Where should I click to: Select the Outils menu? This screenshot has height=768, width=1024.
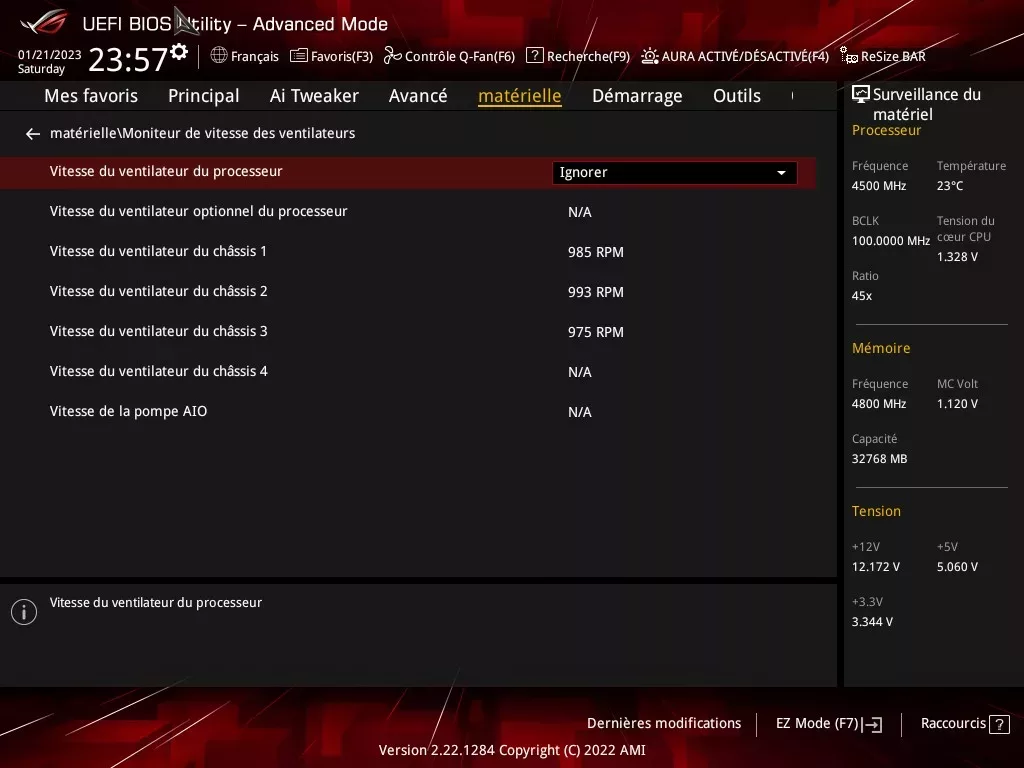point(737,95)
